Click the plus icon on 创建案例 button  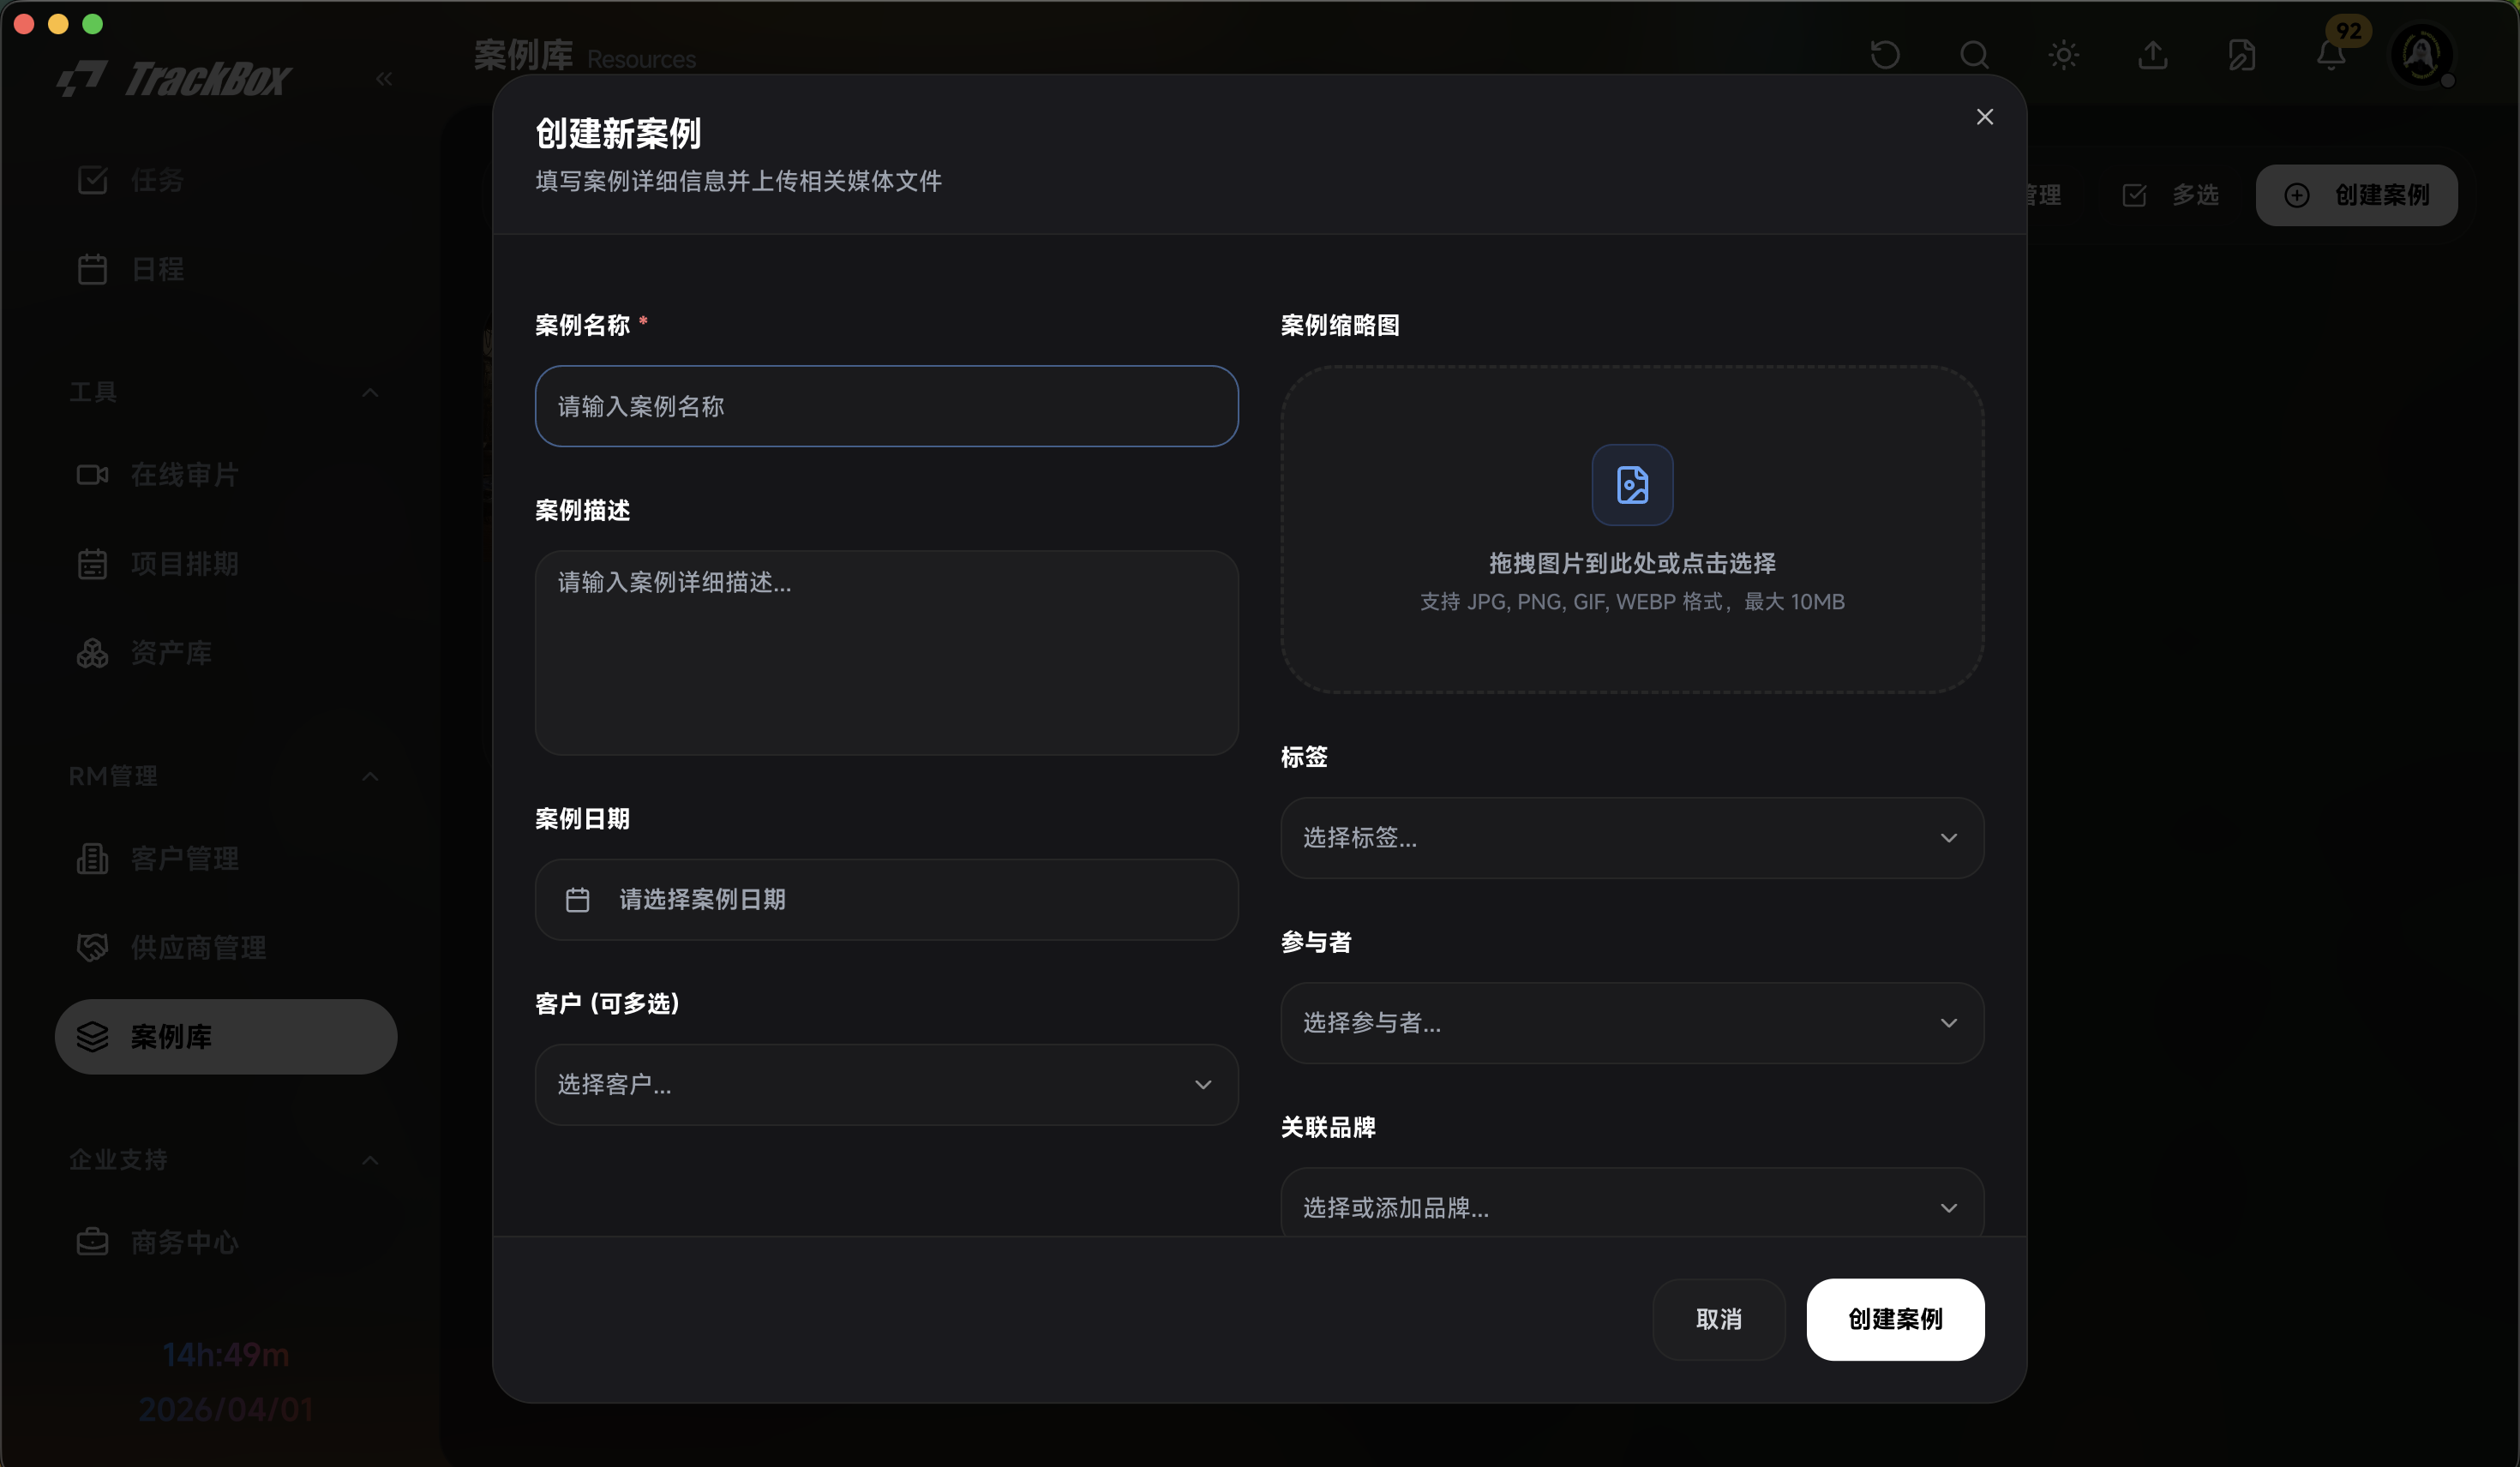tap(2296, 195)
